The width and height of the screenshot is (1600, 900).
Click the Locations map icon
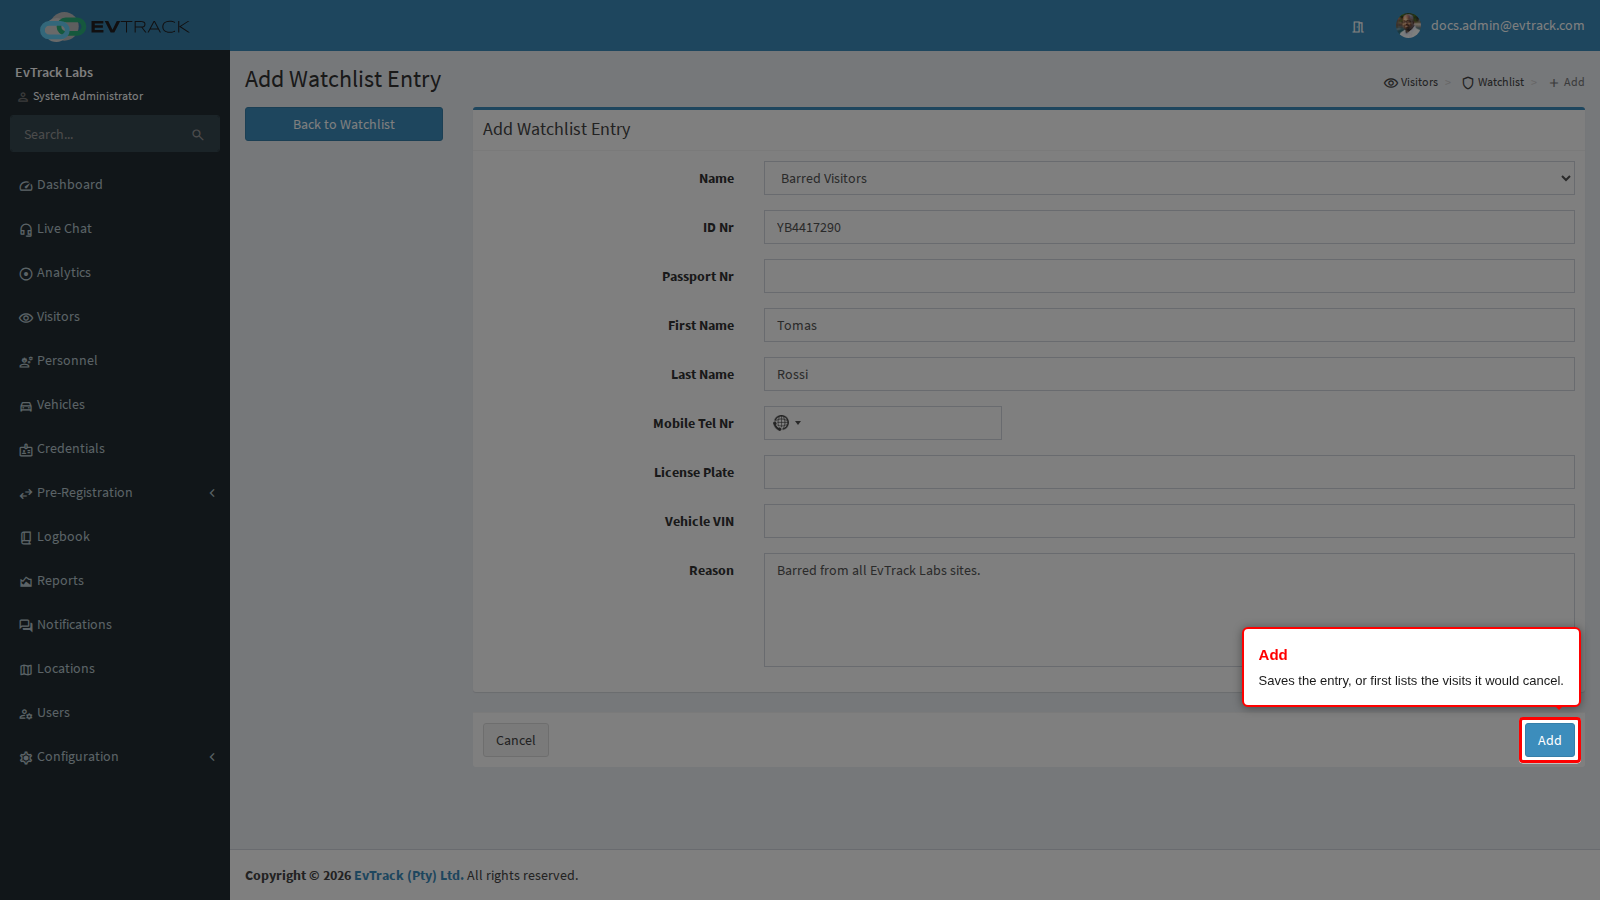(26, 670)
